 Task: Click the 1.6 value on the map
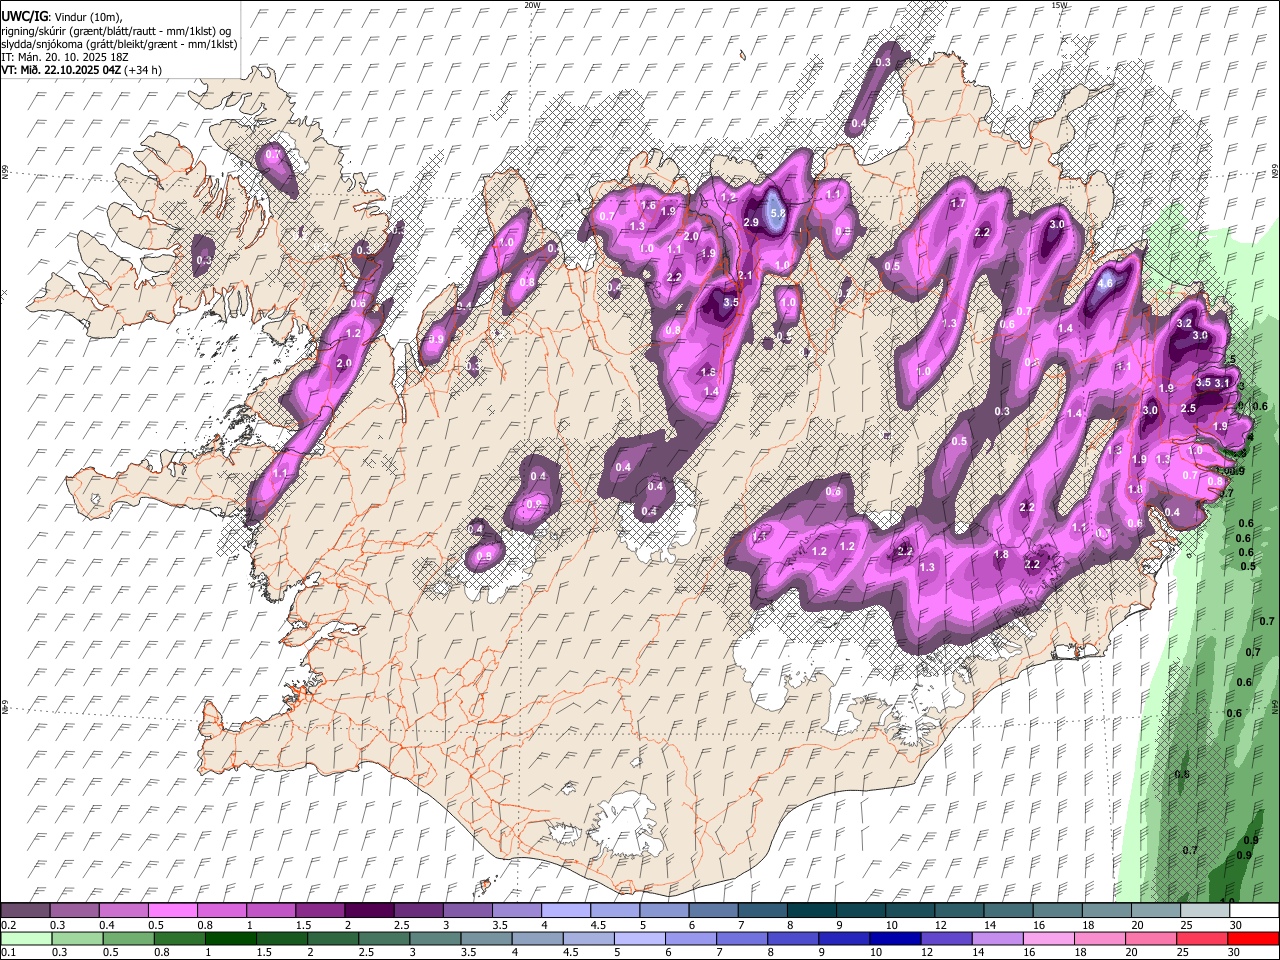click(x=648, y=206)
